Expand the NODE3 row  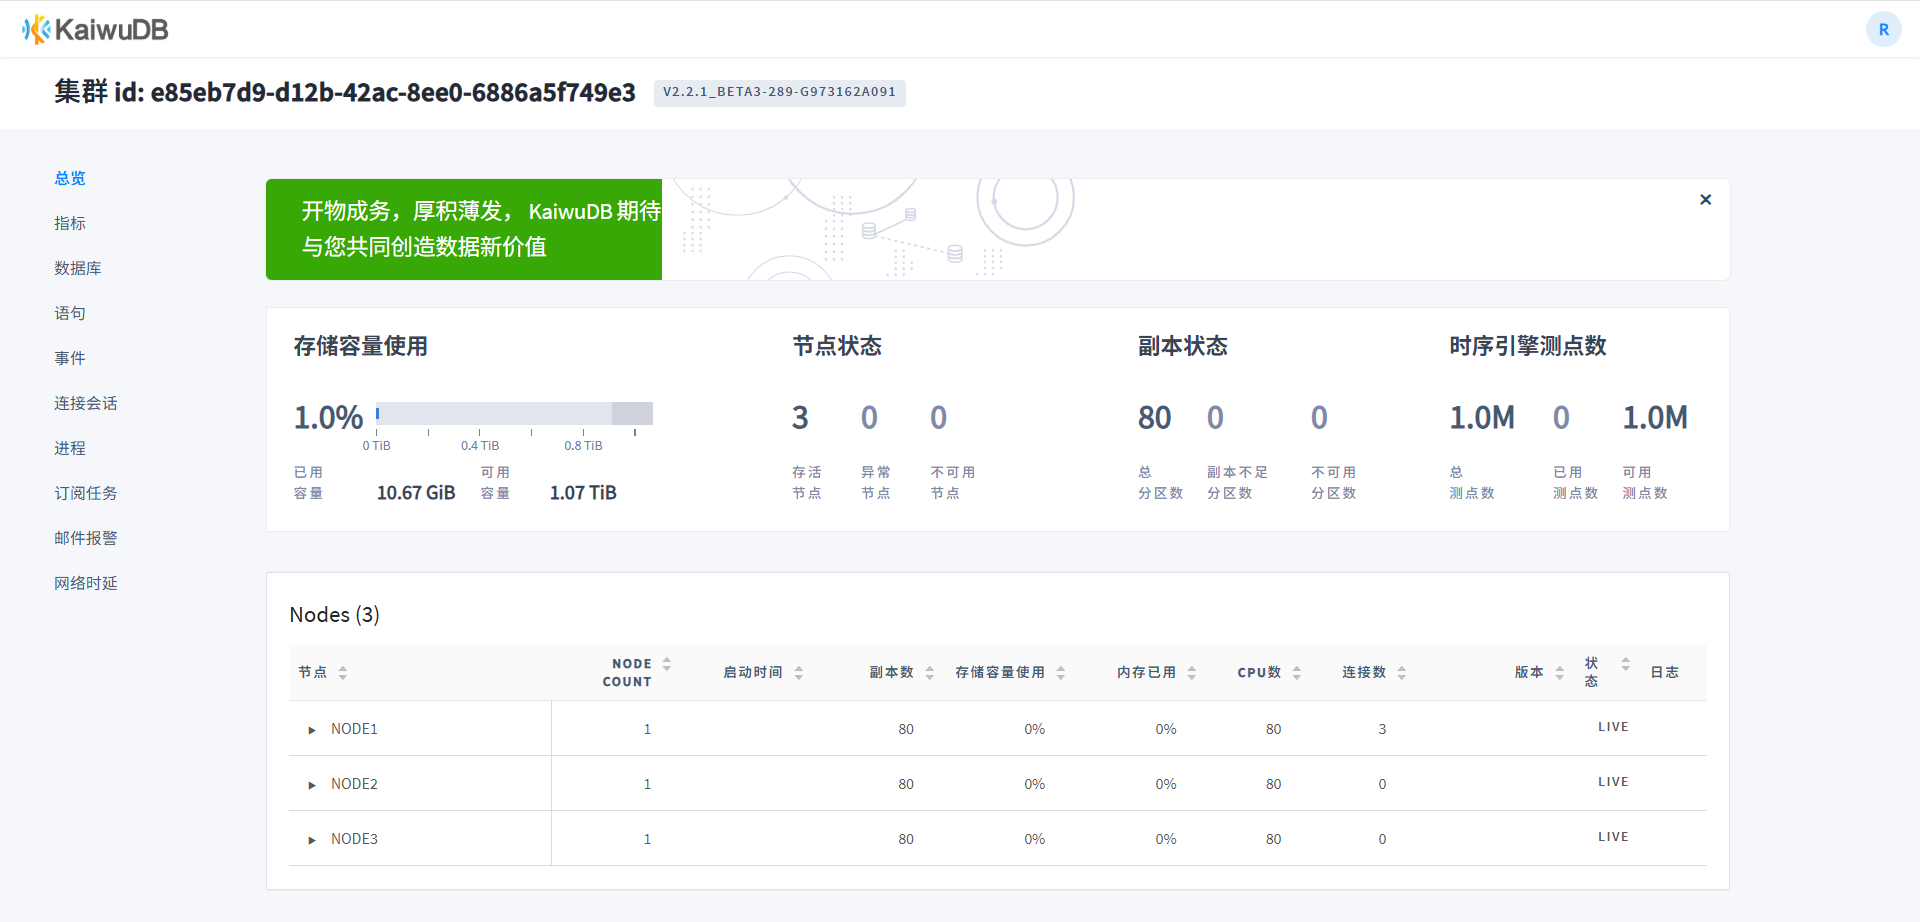tap(312, 840)
